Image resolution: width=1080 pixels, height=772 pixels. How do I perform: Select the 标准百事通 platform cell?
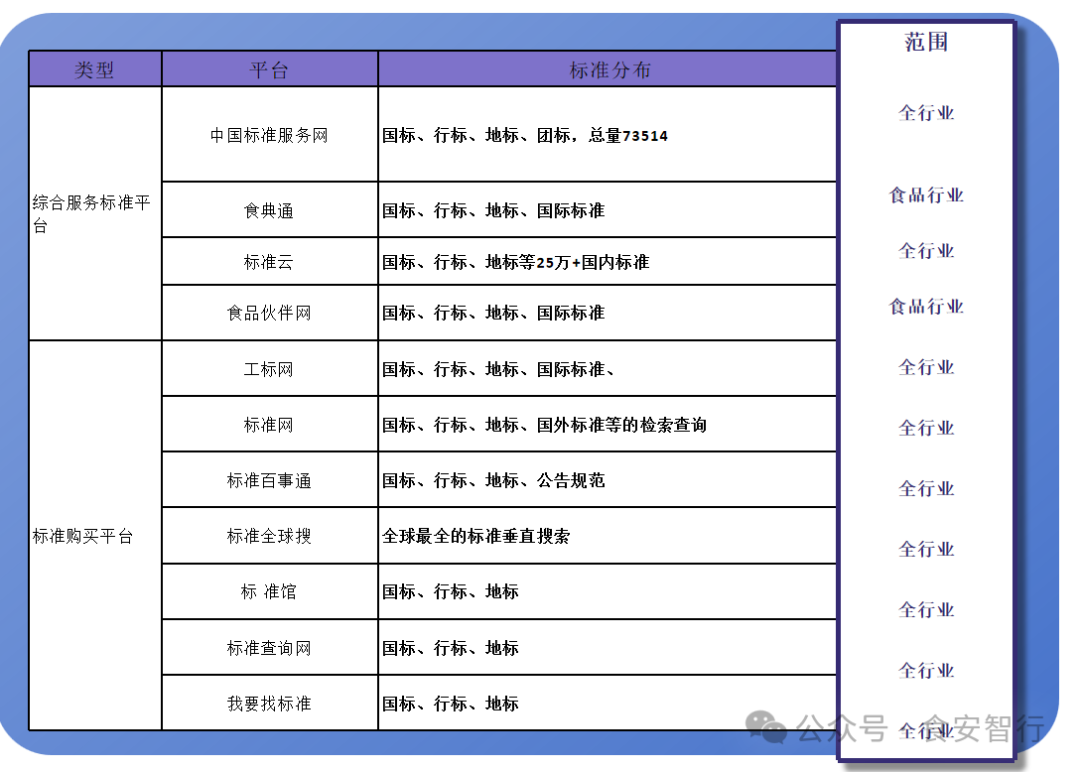click(269, 480)
